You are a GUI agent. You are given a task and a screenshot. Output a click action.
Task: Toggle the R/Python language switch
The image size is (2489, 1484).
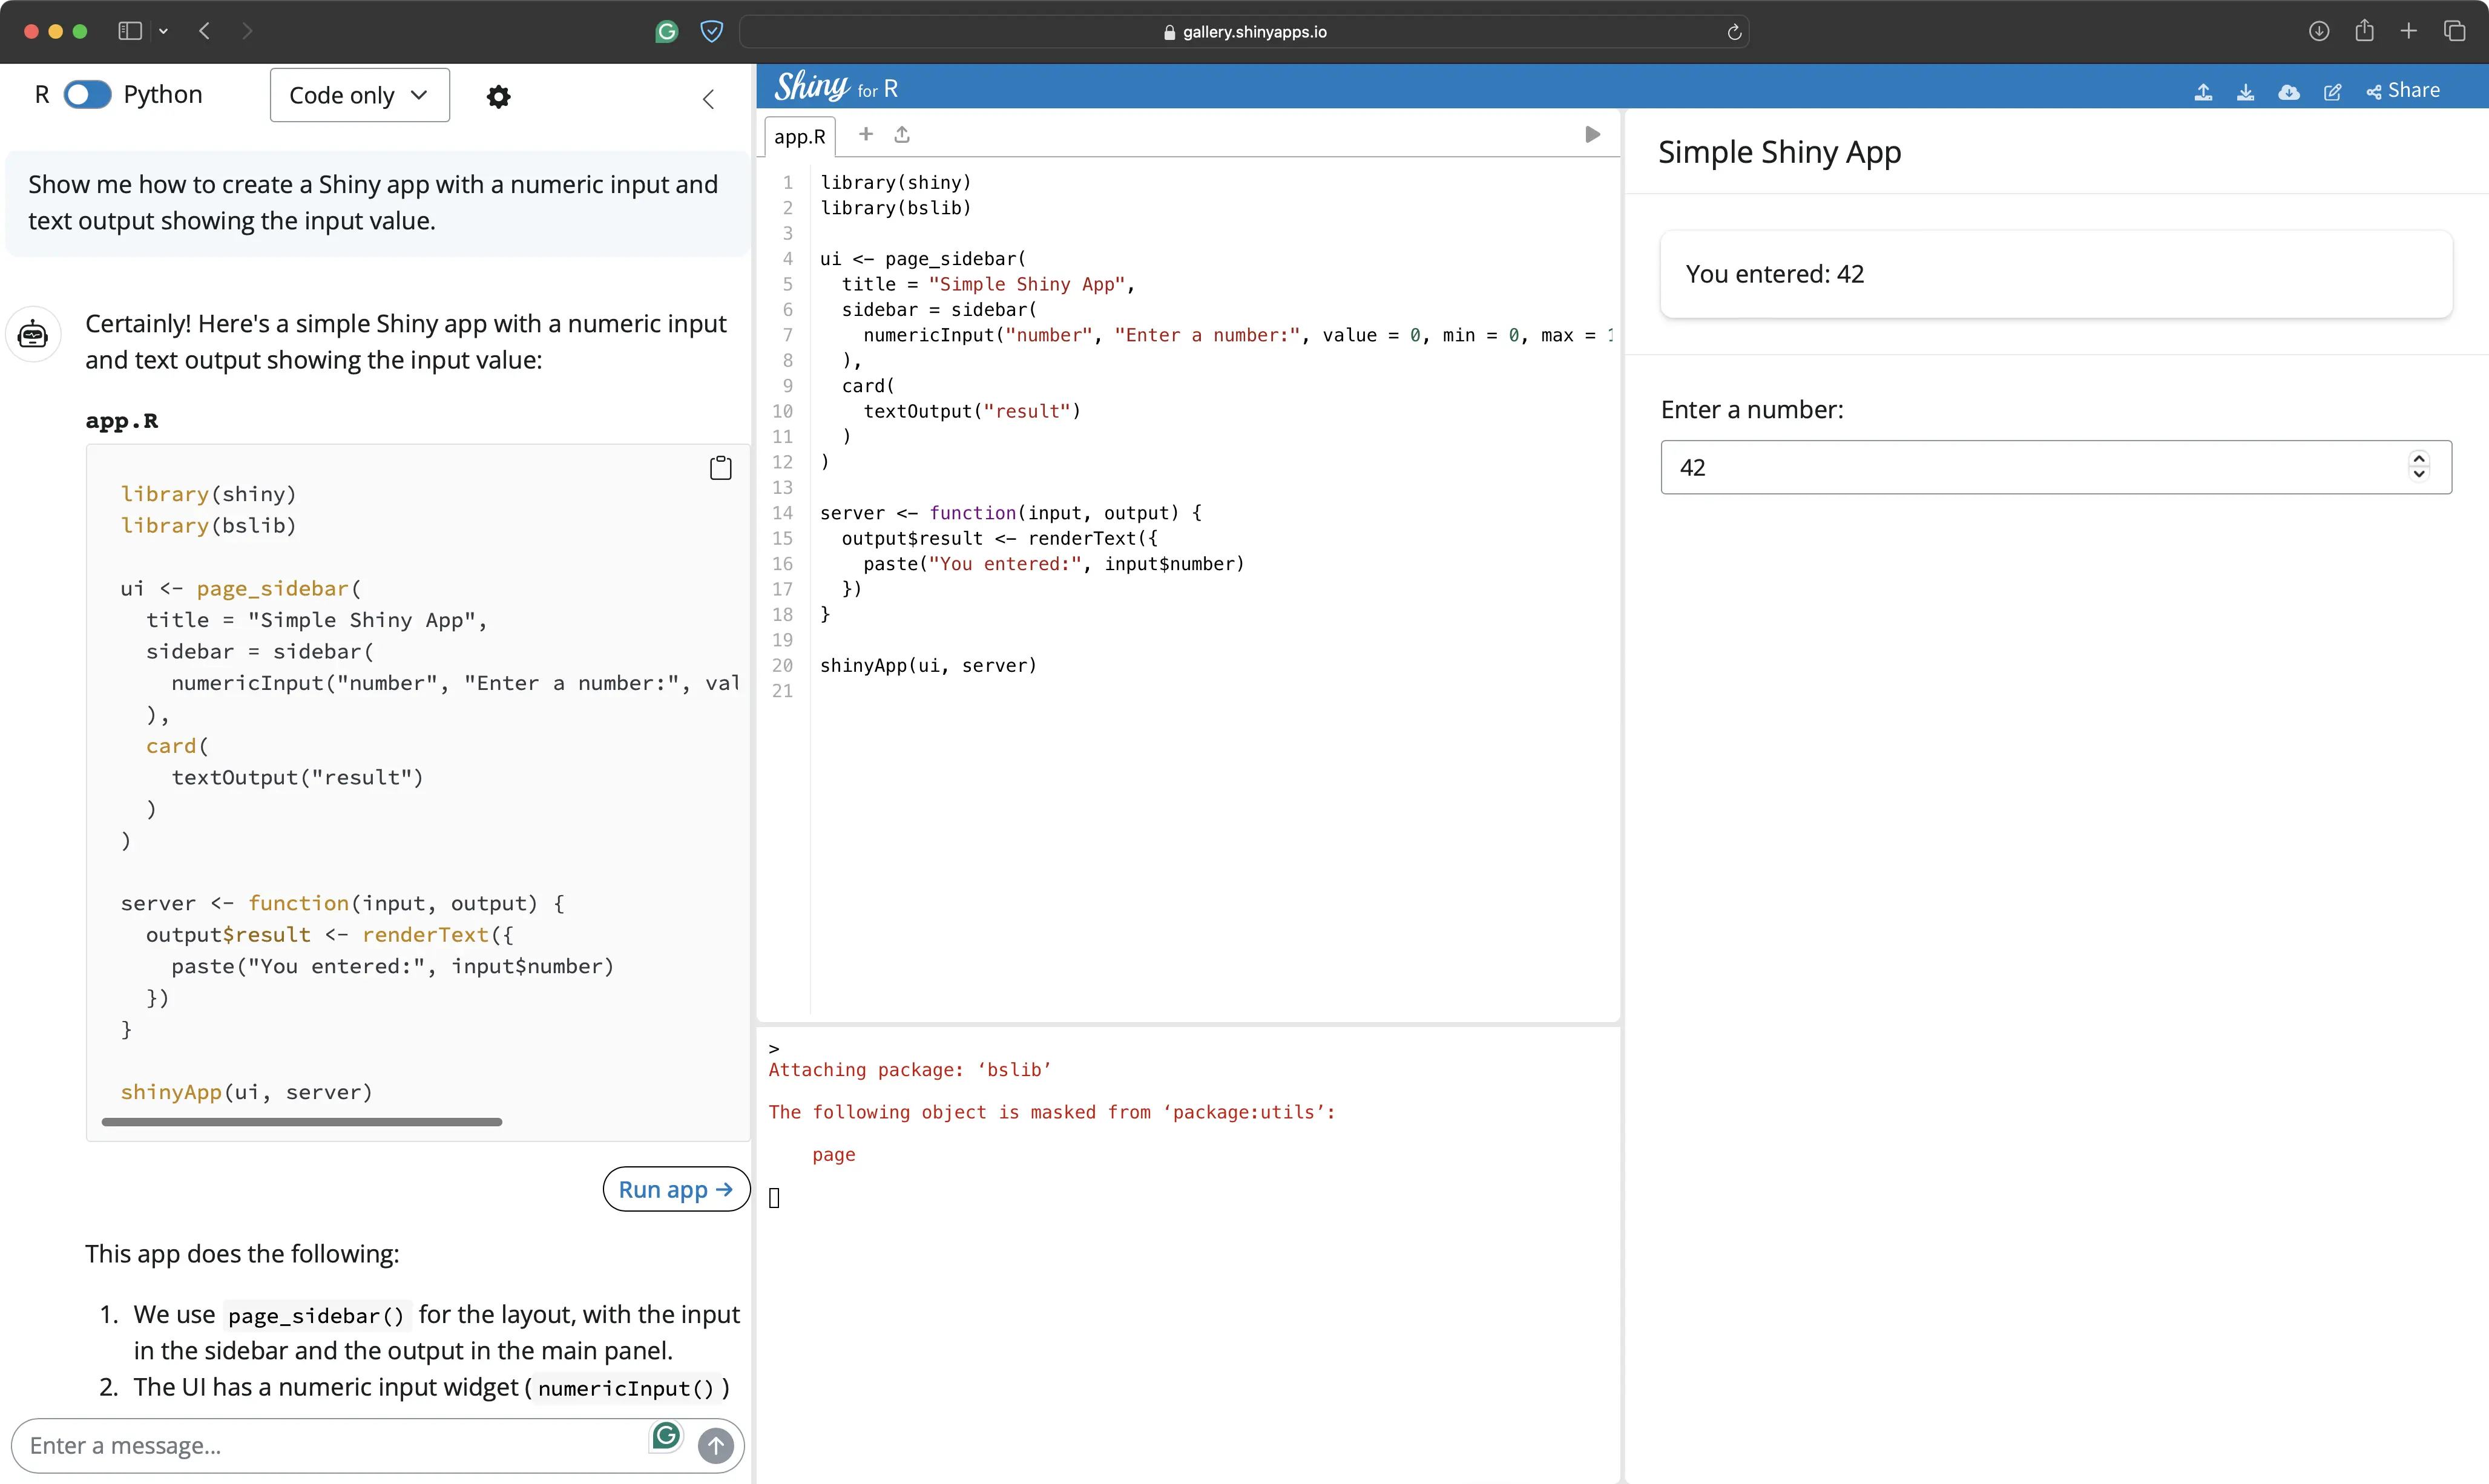(87, 95)
